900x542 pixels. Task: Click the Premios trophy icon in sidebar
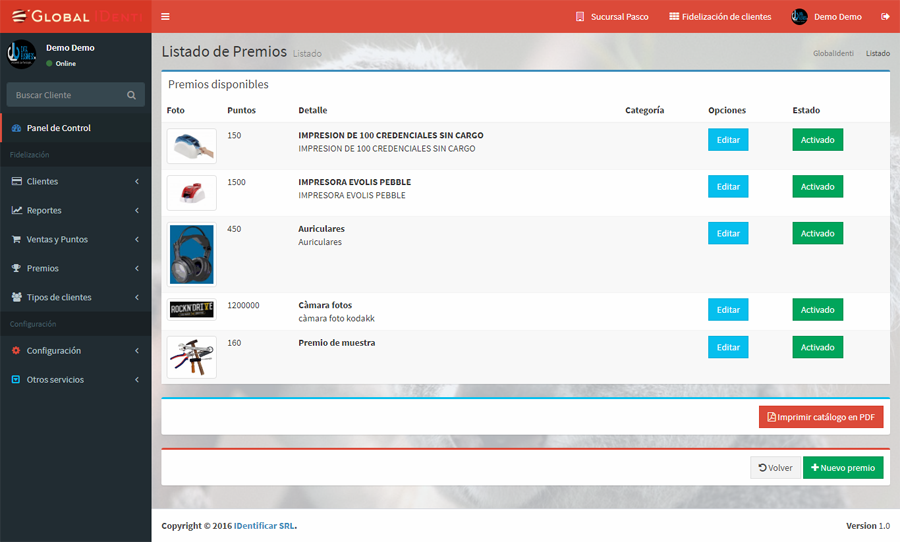click(x=16, y=268)
